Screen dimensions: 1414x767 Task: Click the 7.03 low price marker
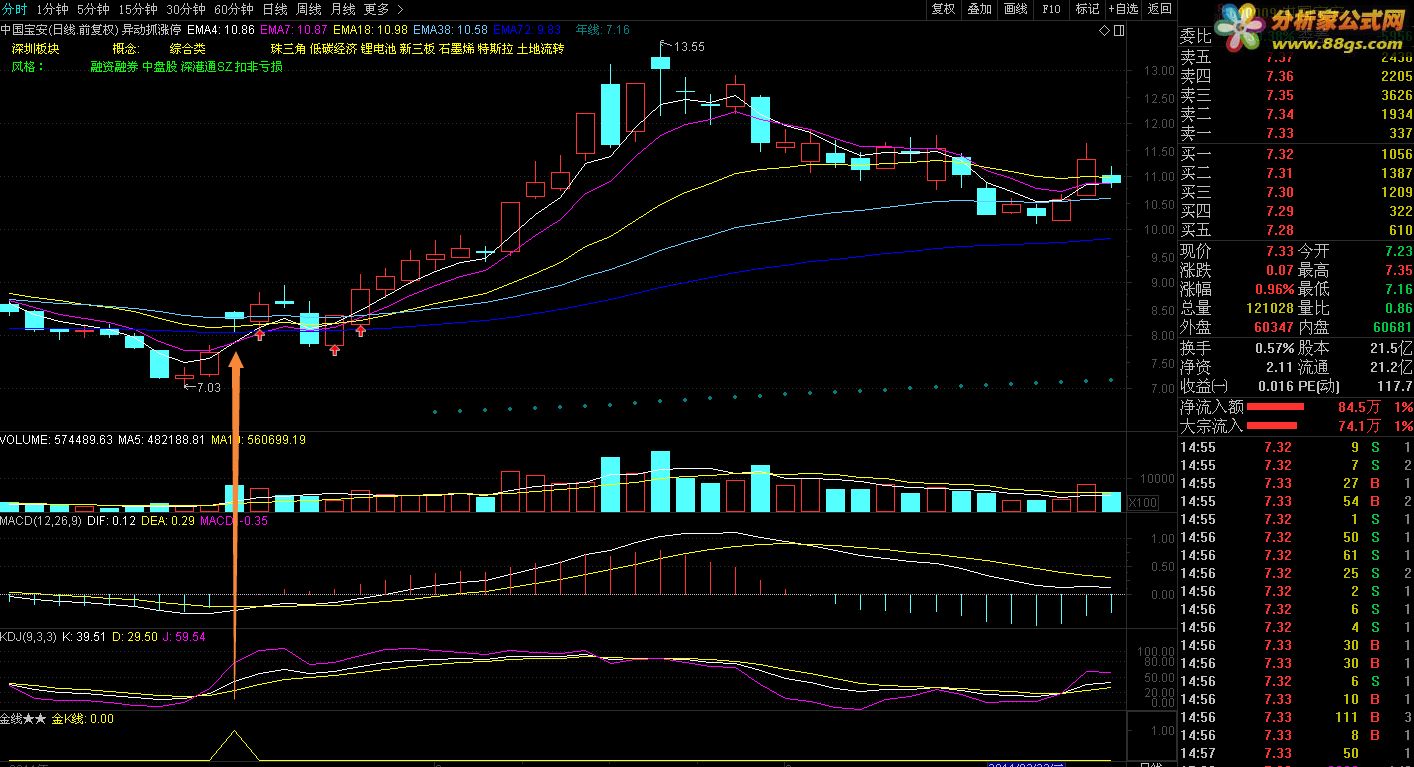pos(207,387)
